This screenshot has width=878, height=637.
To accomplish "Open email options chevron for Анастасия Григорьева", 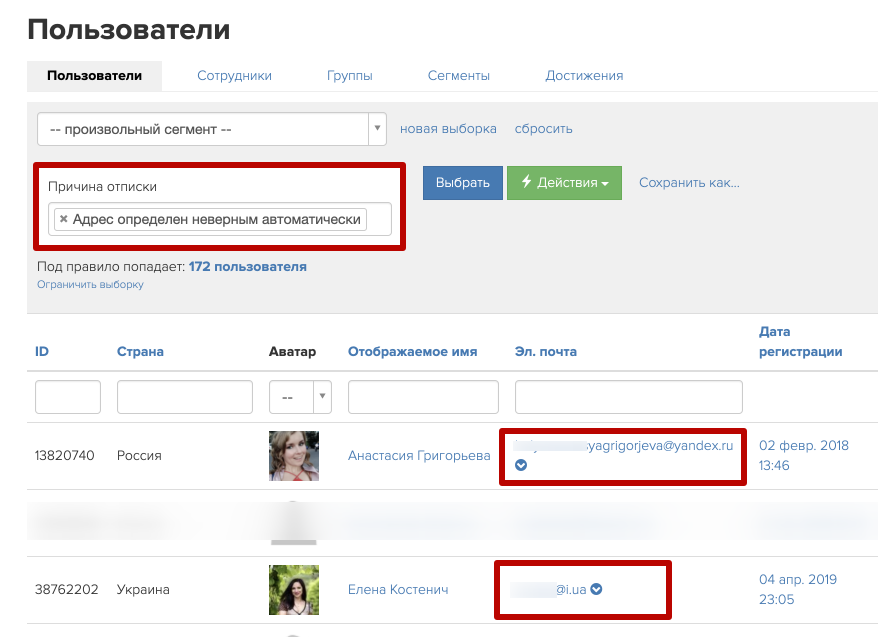I will point(520,465).
